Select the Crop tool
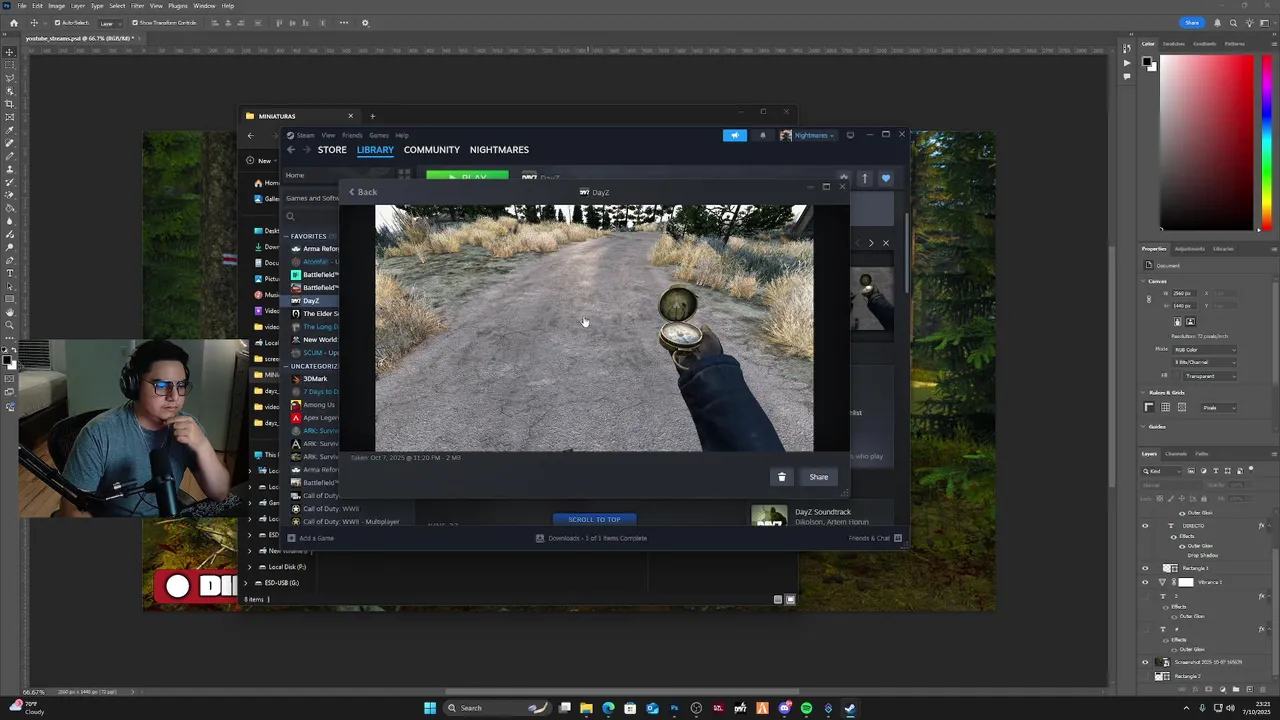The height and width of the screenshot is (720, 1280). (10, 104)
